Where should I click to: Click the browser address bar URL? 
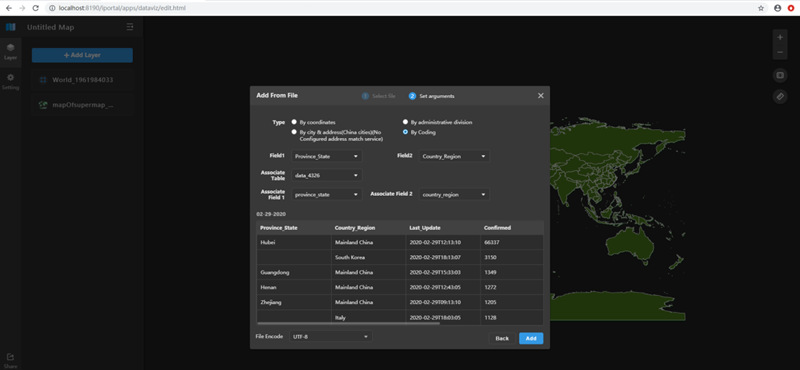(122, 8)
